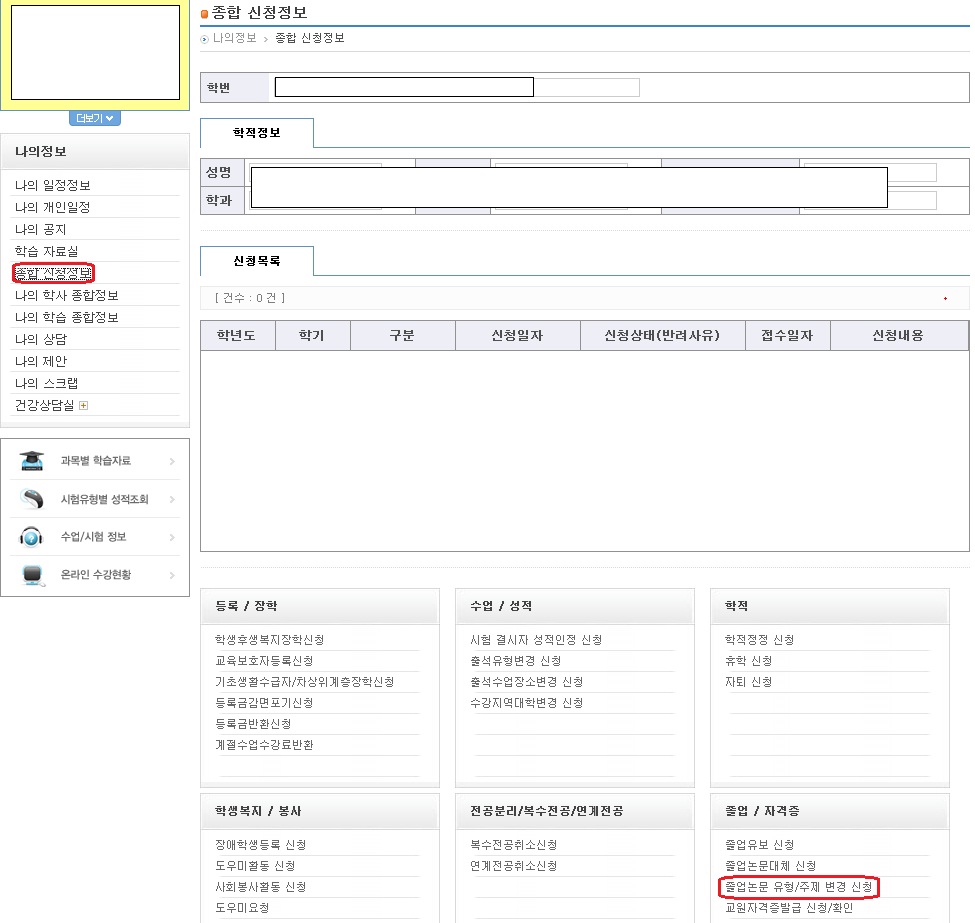Click the arrow beside 온라인 수강현황
This screenshot has height=923, width=975.
172,575
